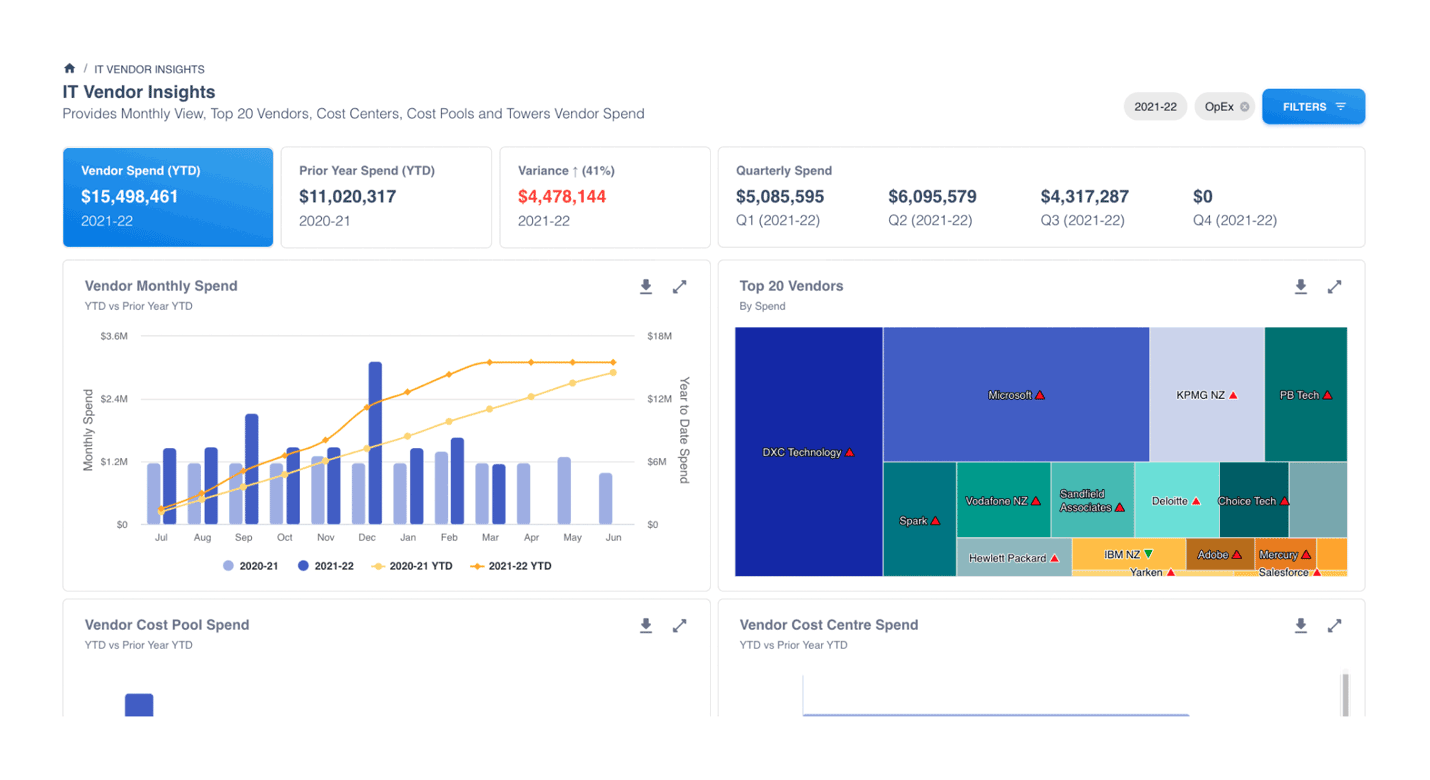
Task: Go to the home breadcrumb icon
Action: (69, 68)
